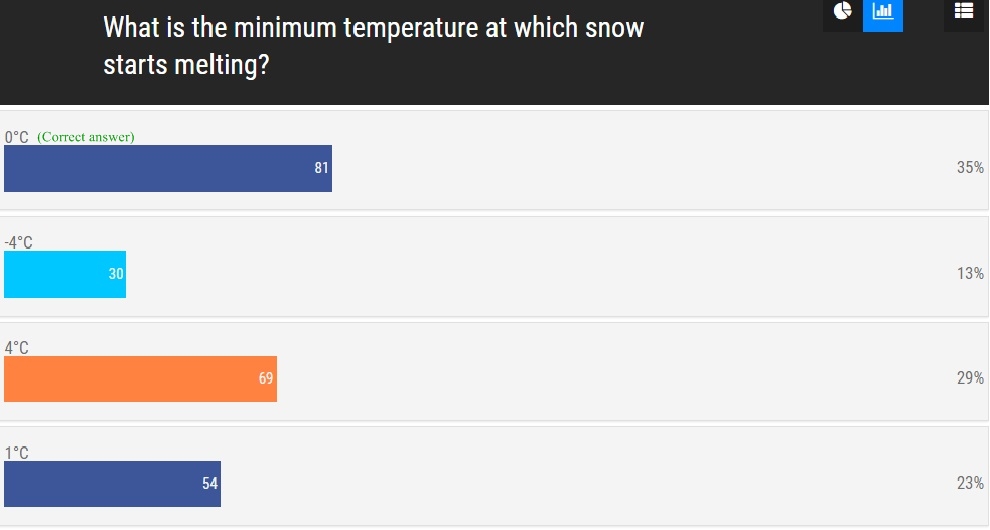
Task: Click the cyan -4°C bar
Action: click(65, 275)
